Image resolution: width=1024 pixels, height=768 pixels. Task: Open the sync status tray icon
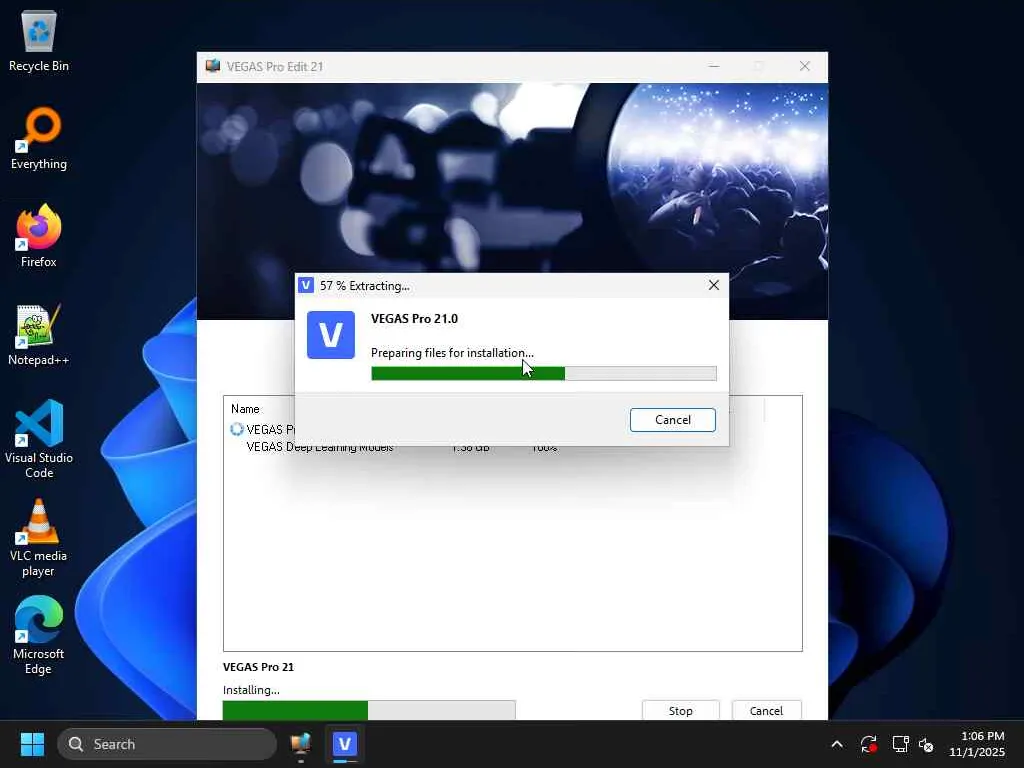pyautogui.click(x=869, y=744)
